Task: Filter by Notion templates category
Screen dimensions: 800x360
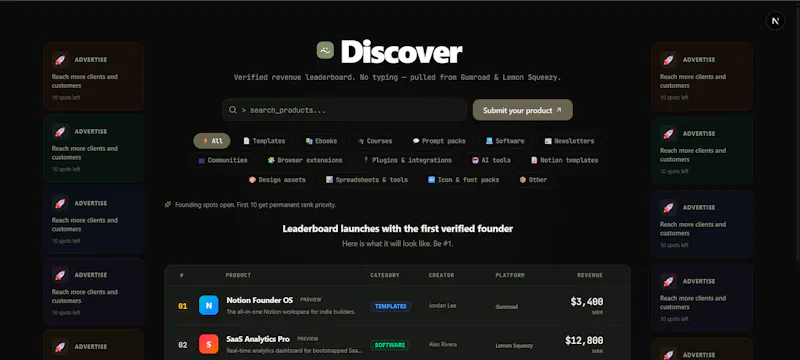Action: 564,160
